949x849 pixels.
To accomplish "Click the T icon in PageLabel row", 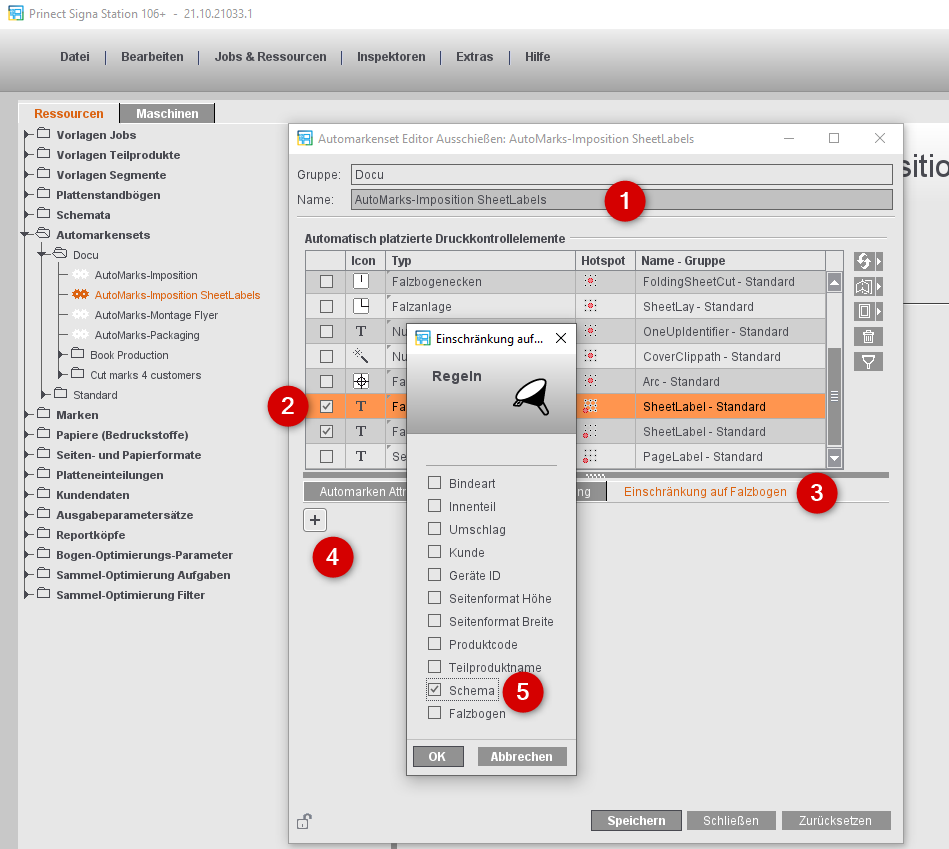I will [361, 456].
